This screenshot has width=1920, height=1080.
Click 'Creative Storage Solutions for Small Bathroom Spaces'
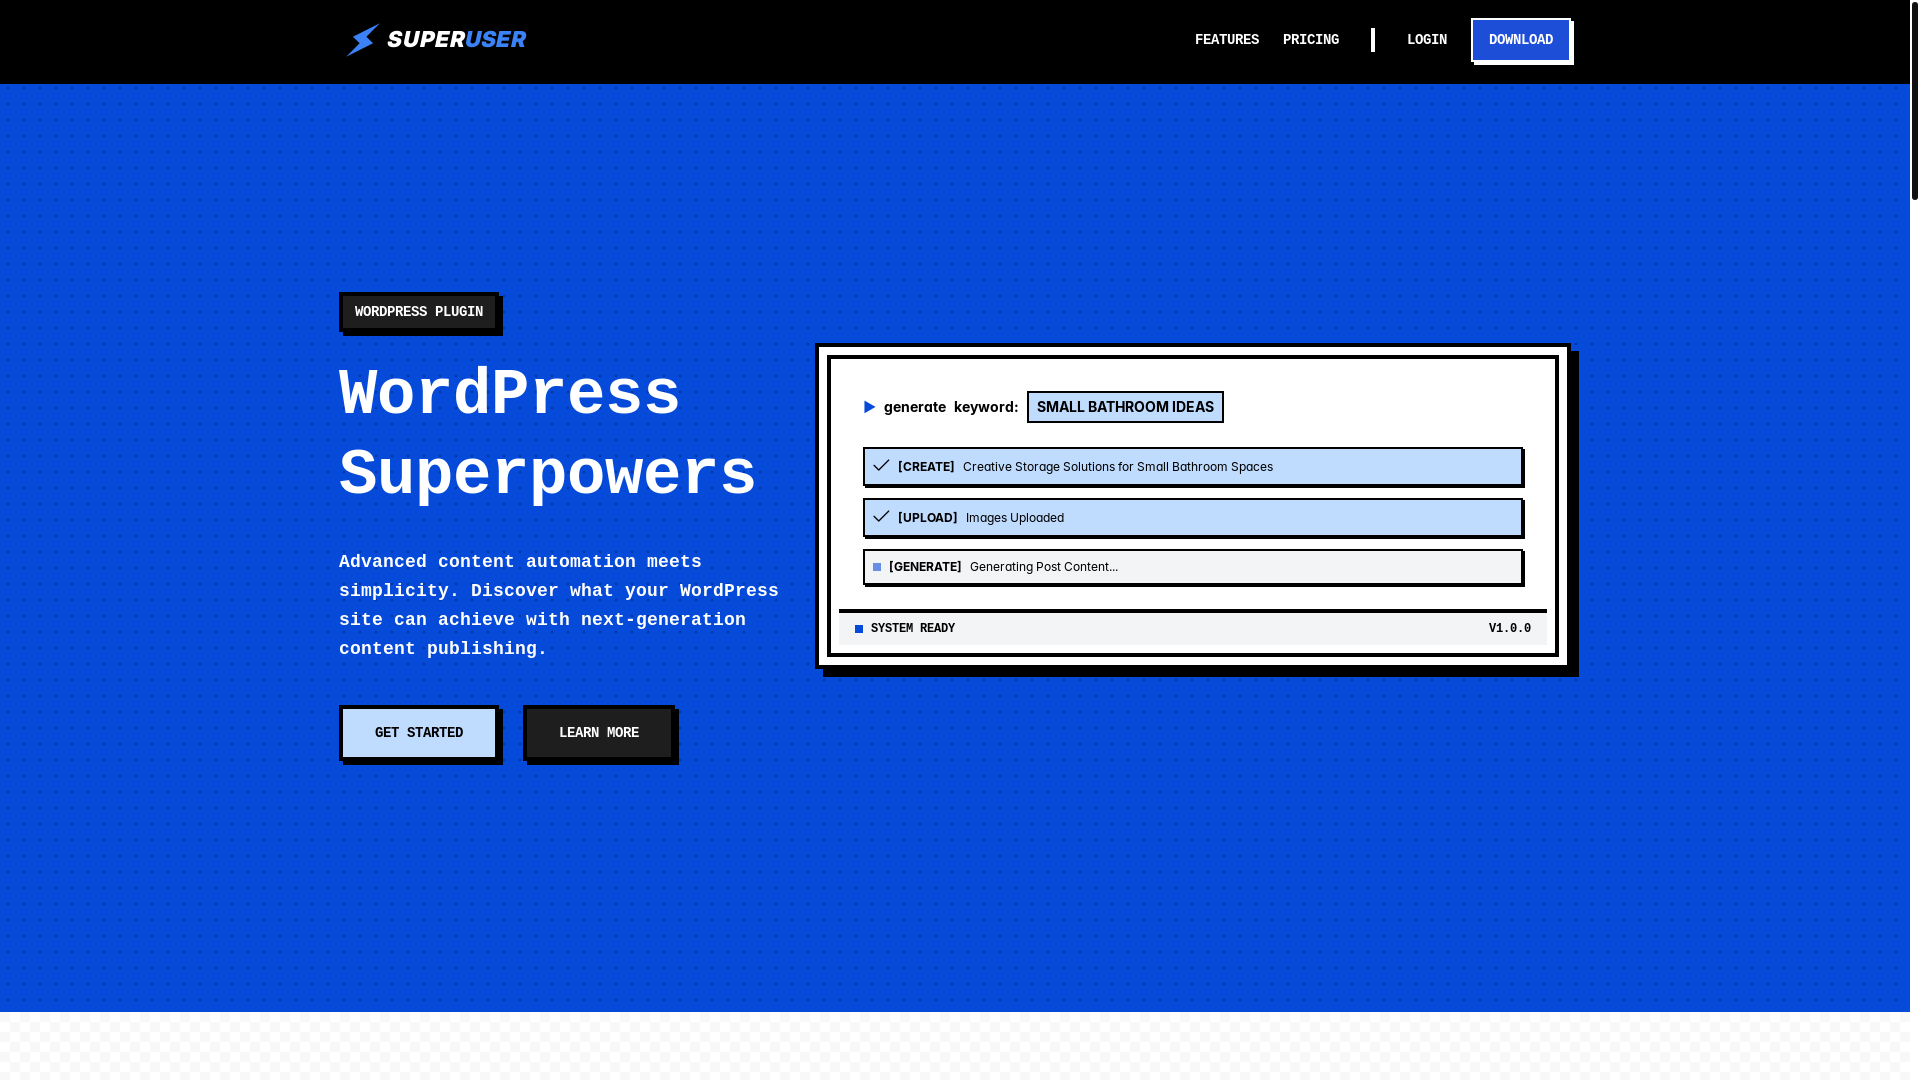tap(1118, 467)
